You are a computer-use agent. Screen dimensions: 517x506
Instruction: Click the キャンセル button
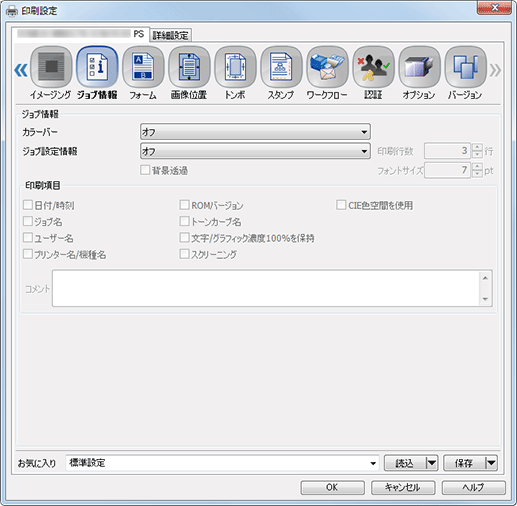(403, 487)
